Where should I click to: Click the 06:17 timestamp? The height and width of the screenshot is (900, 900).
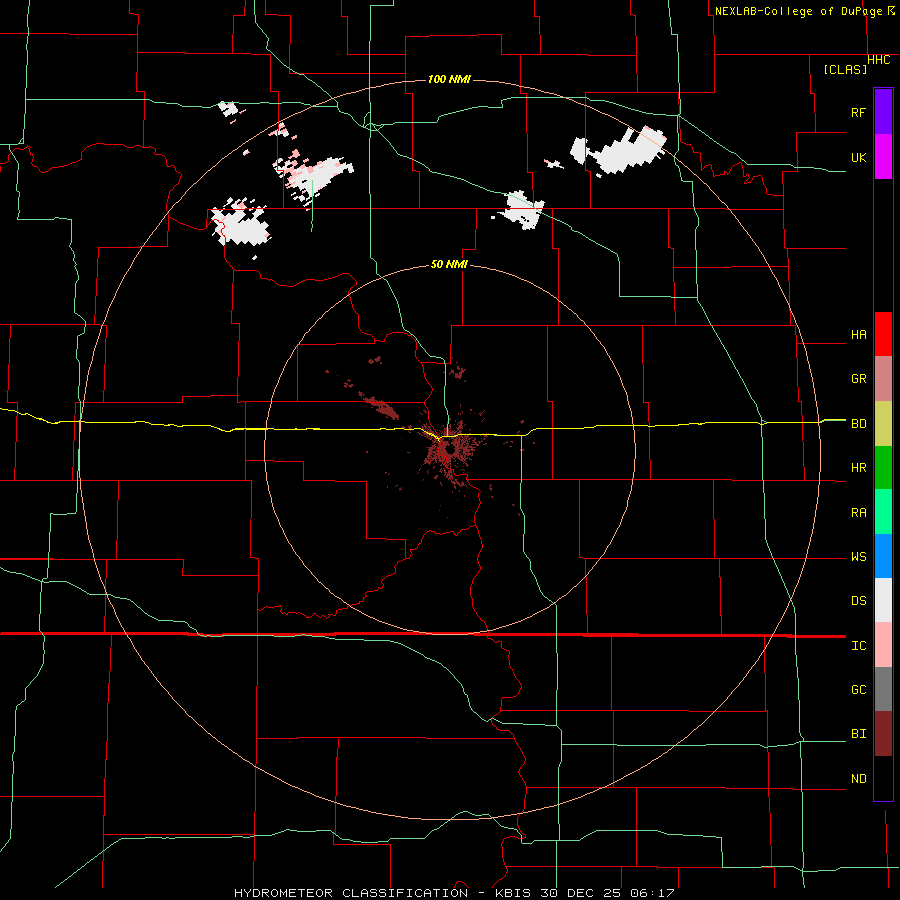coord(651,893)
